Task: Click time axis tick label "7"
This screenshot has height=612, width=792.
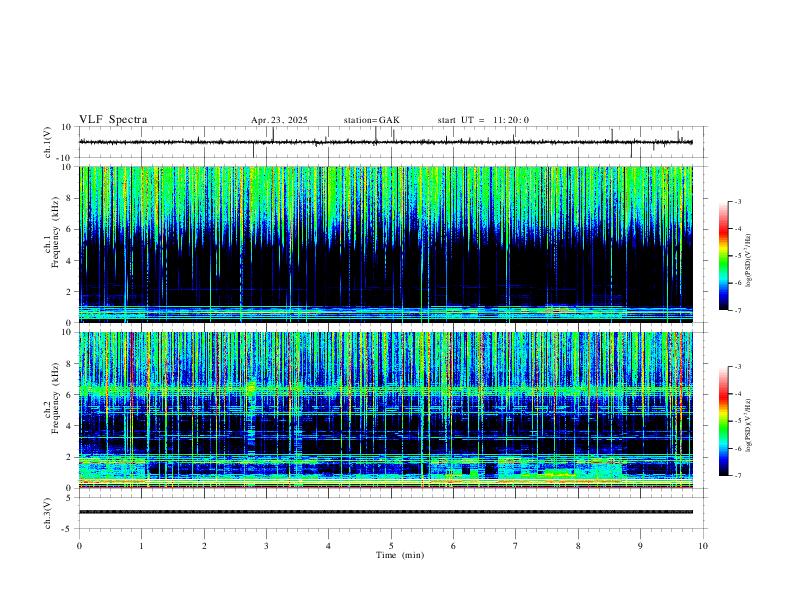Action: tap(516, 546)
